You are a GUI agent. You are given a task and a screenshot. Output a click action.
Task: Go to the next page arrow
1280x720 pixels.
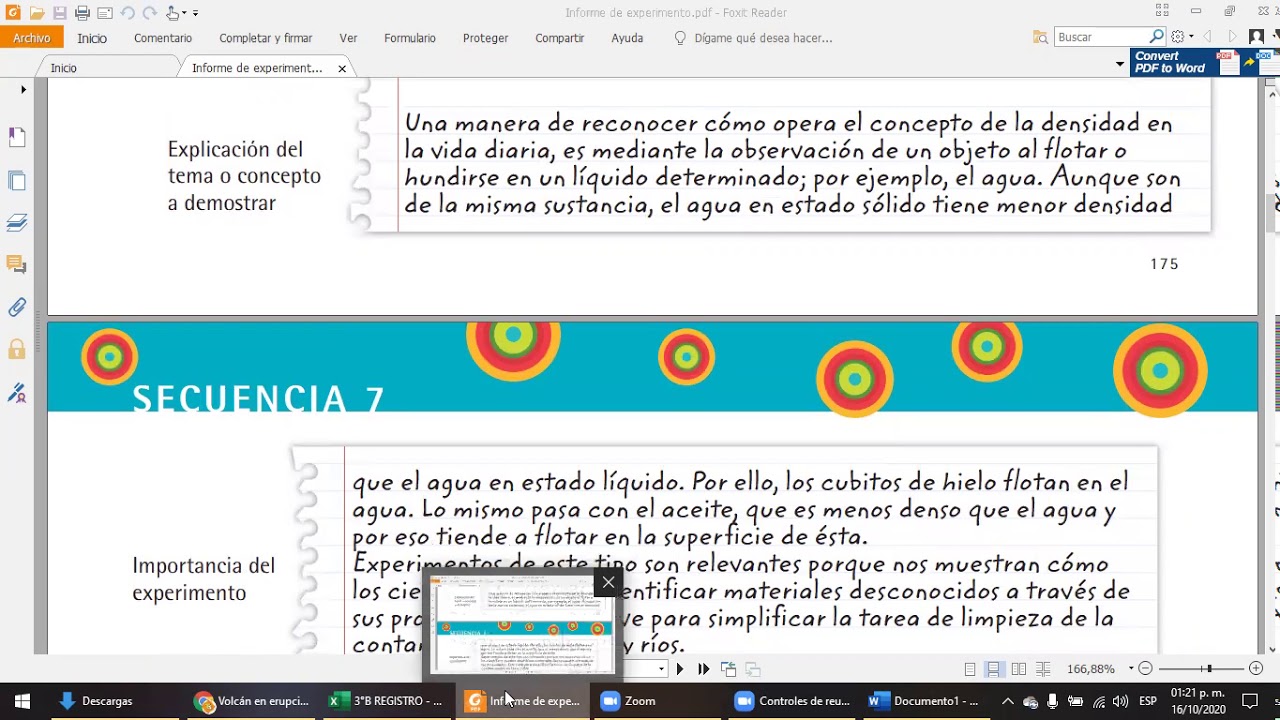tap(680, 669)
